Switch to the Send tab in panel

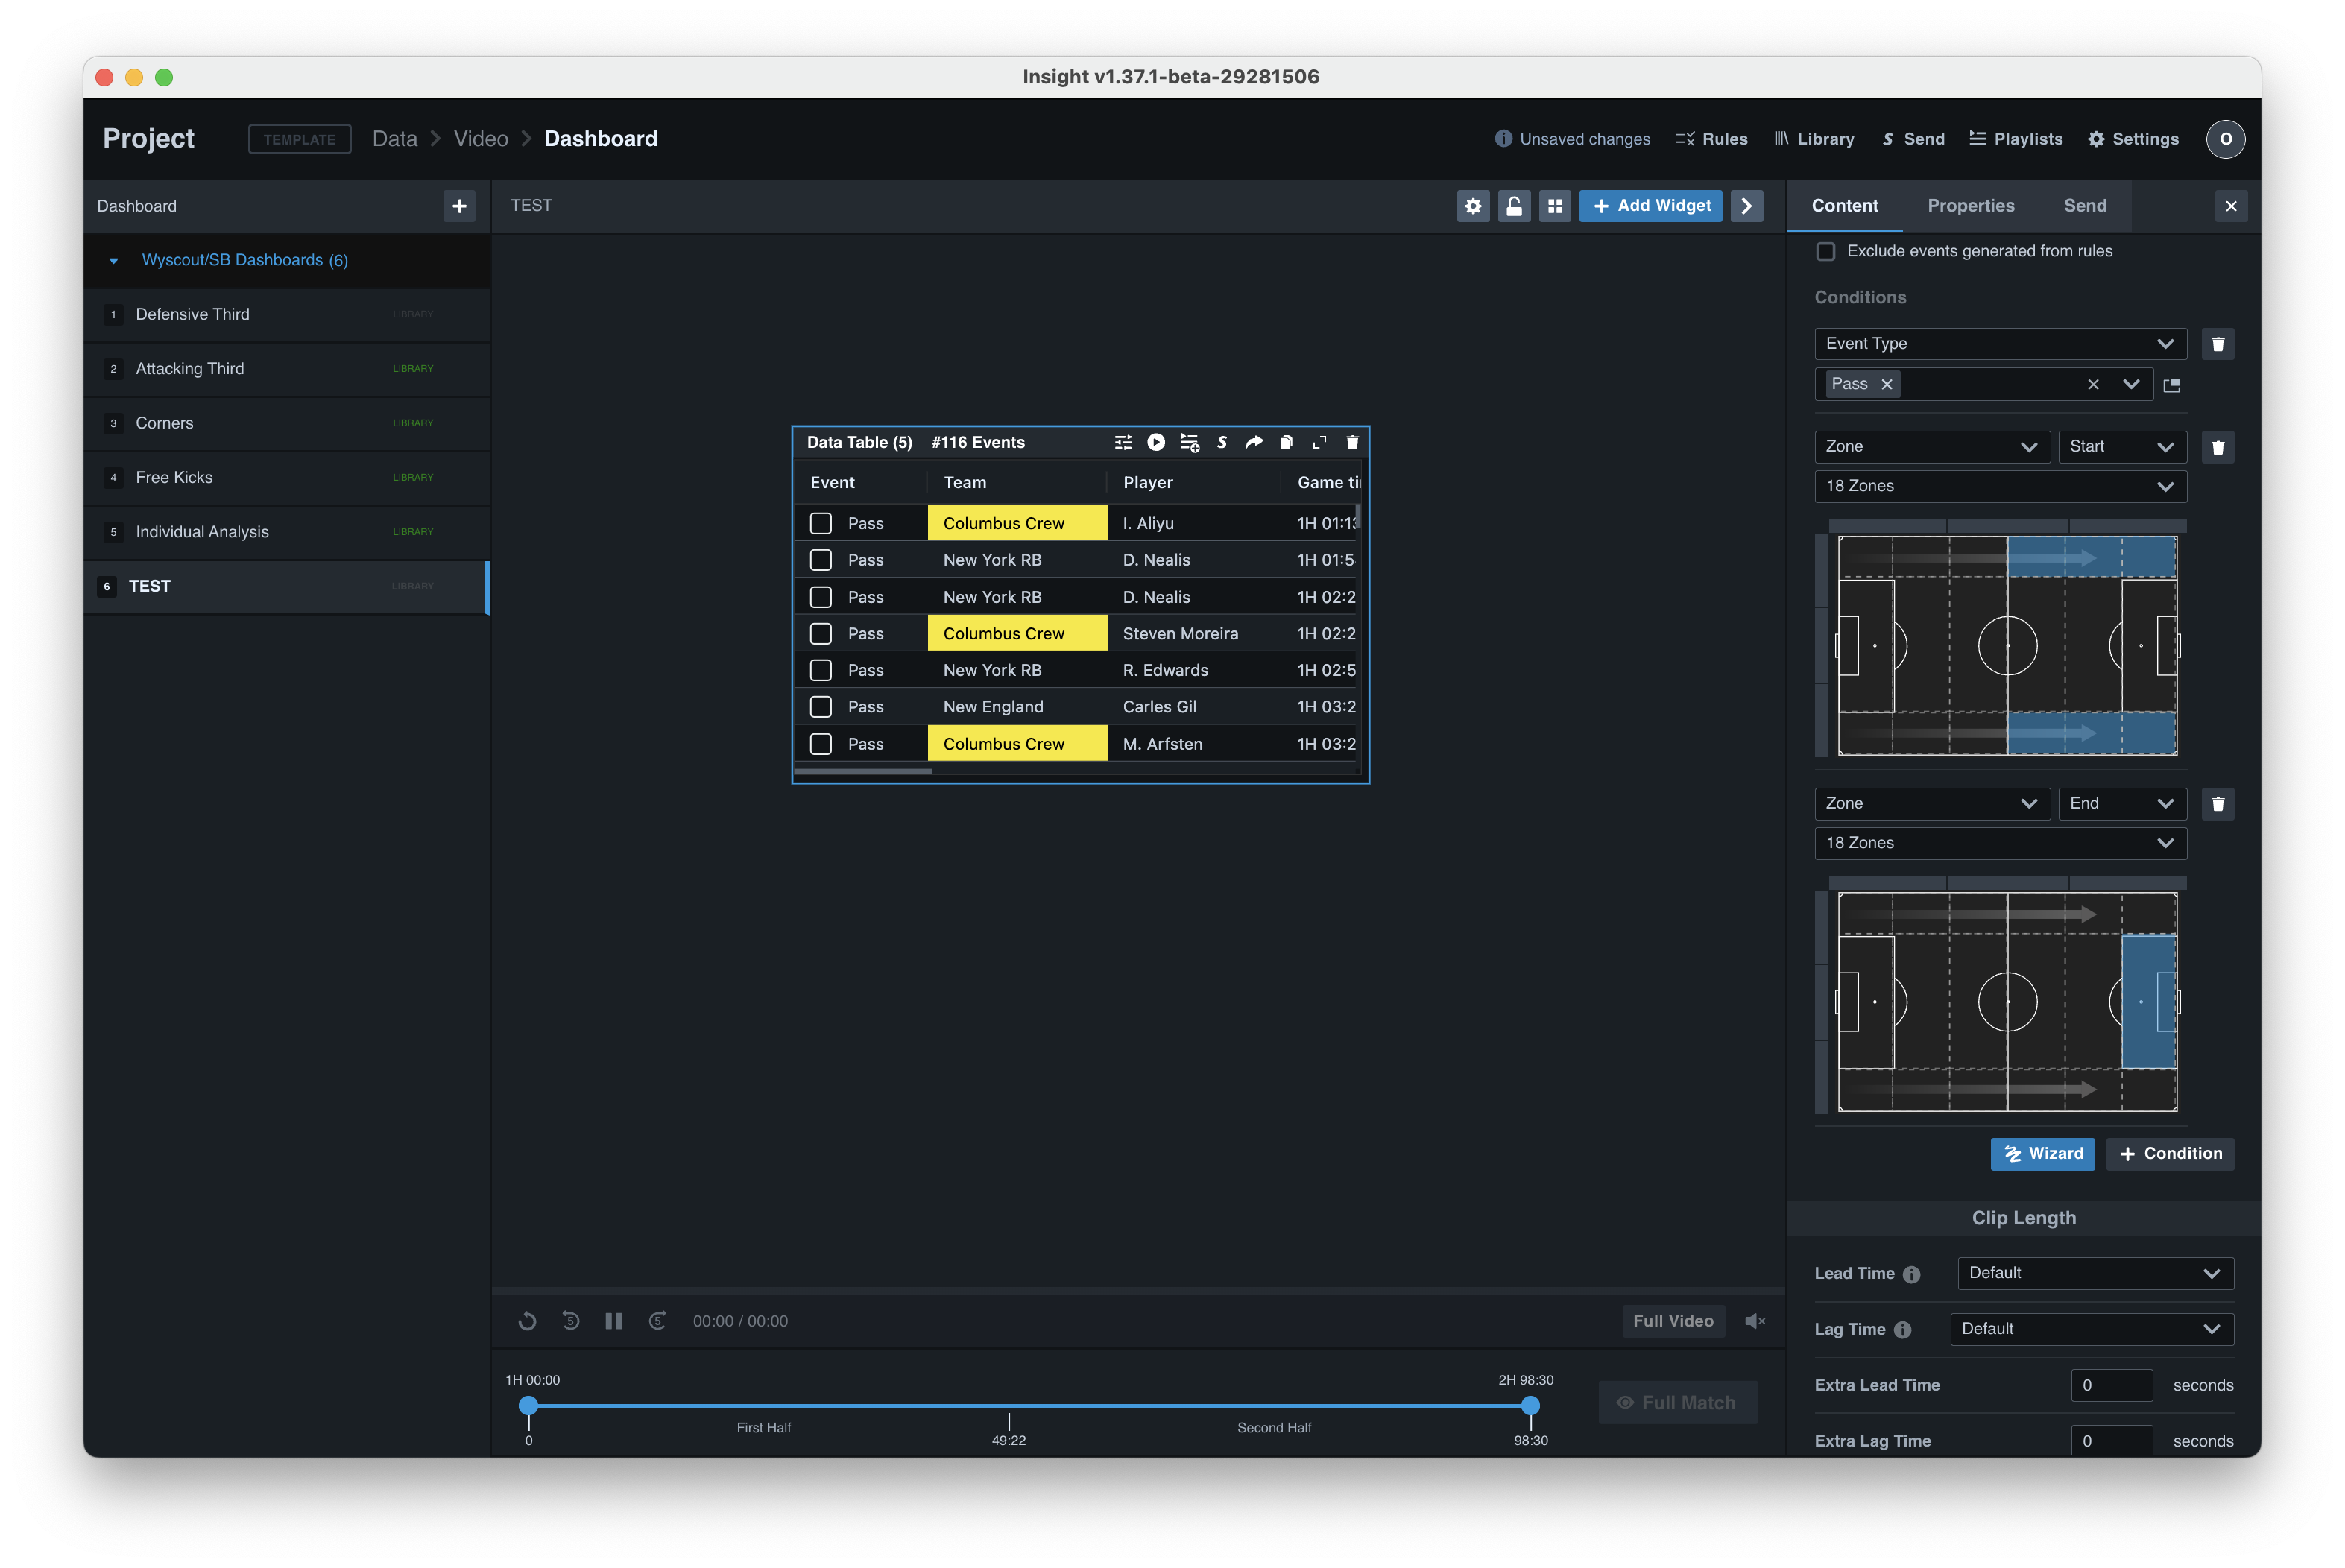pos(2085,206)
